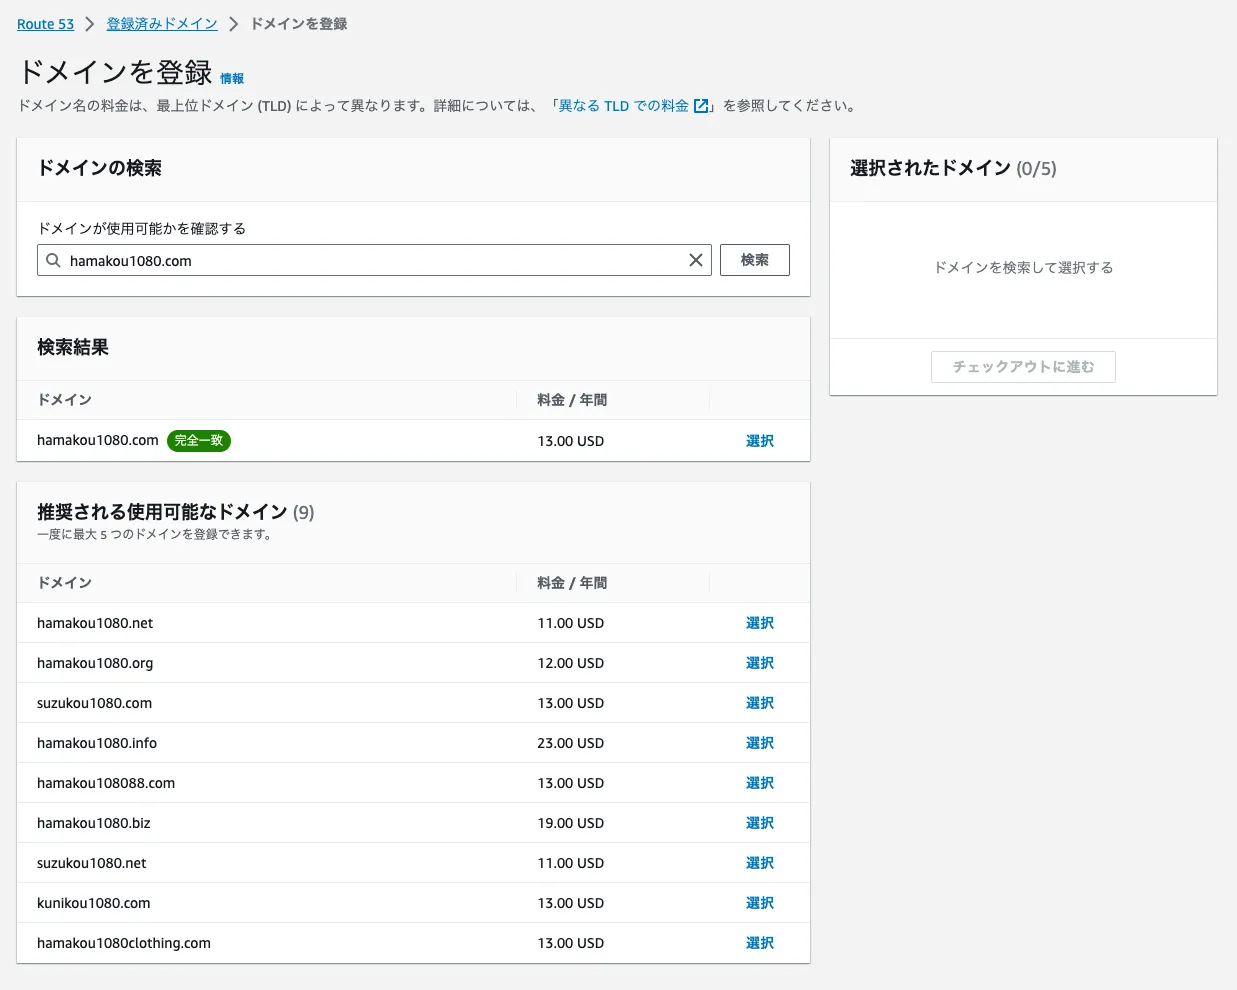1237x990 pixels.
Task: Clear the domain search field with X icon
Action: 696,260
